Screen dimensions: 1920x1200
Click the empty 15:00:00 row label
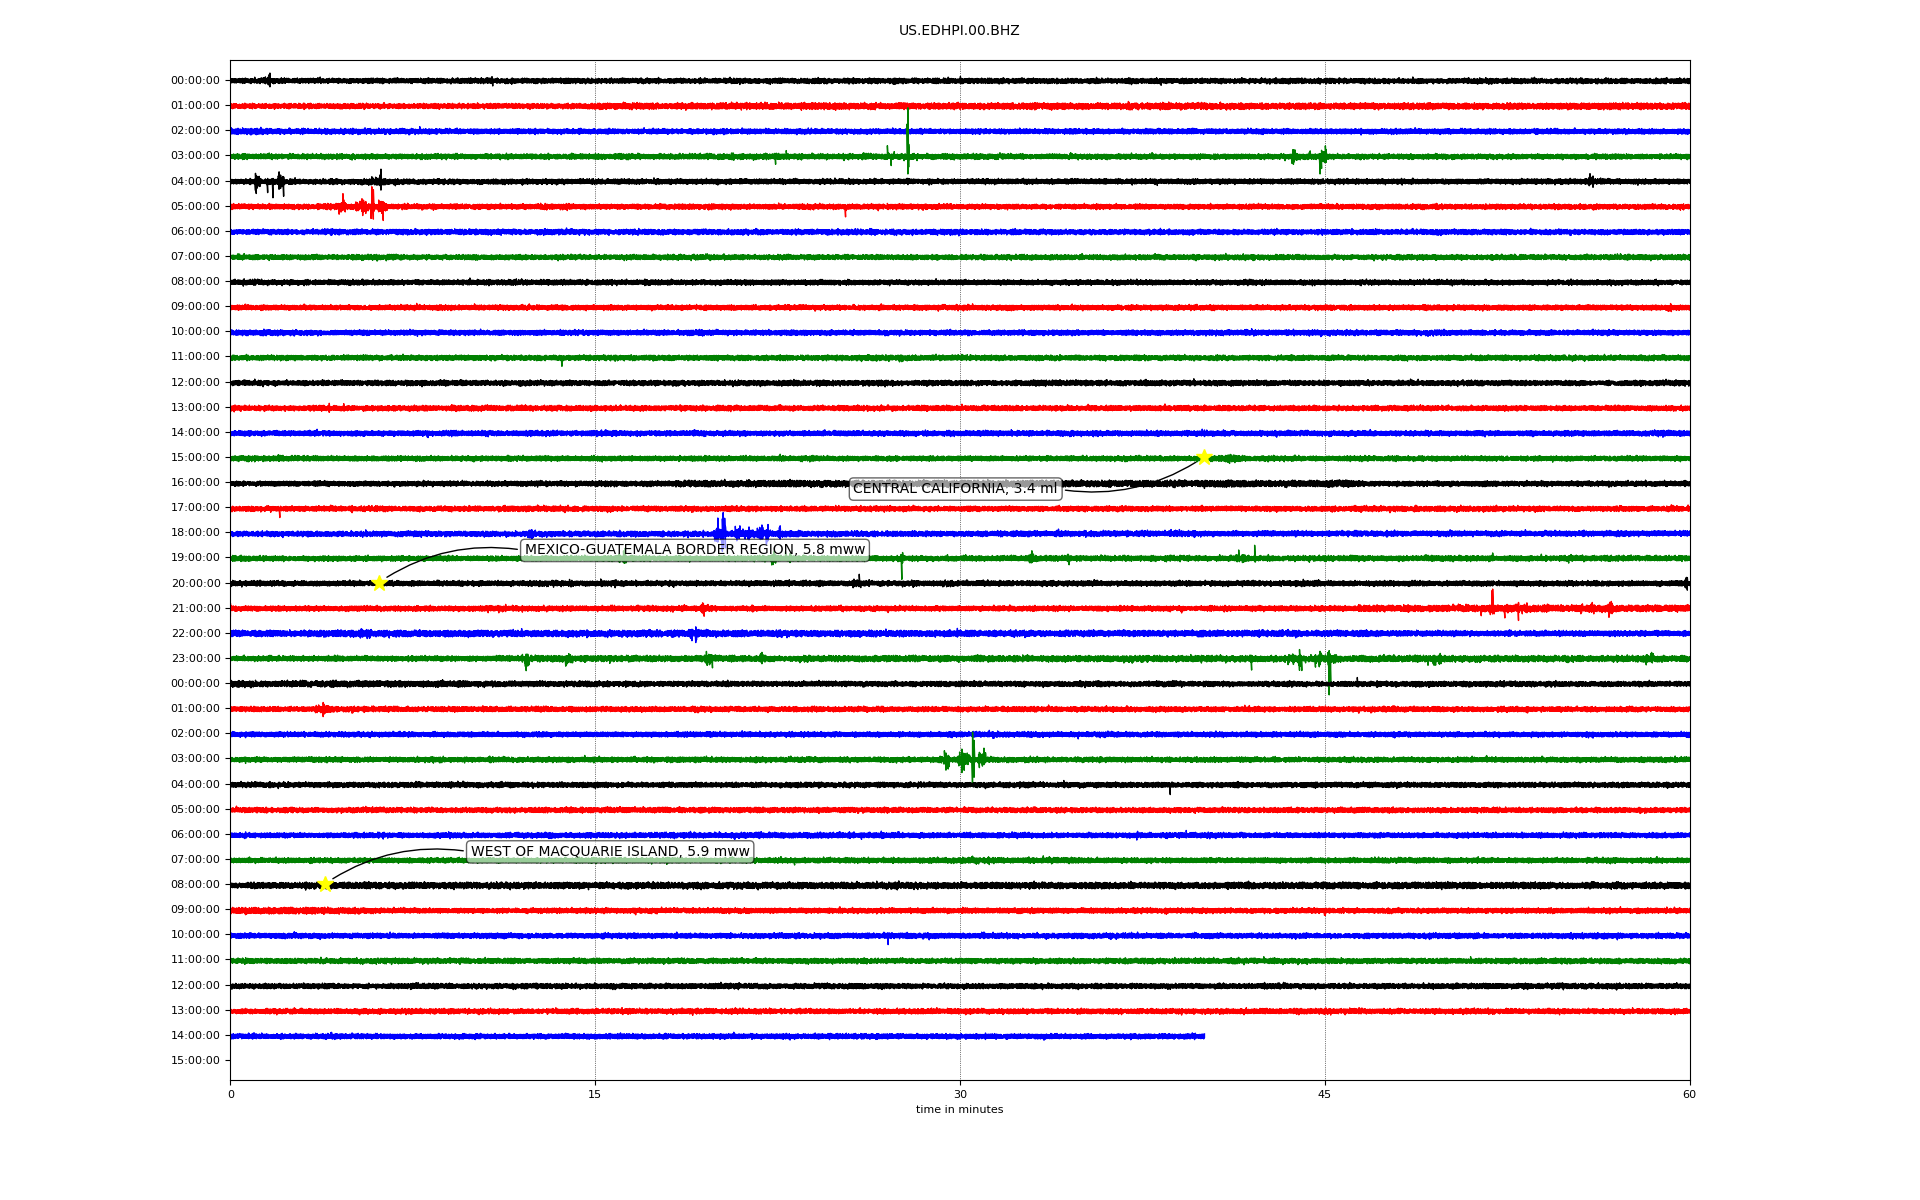tap(195, 1061)
